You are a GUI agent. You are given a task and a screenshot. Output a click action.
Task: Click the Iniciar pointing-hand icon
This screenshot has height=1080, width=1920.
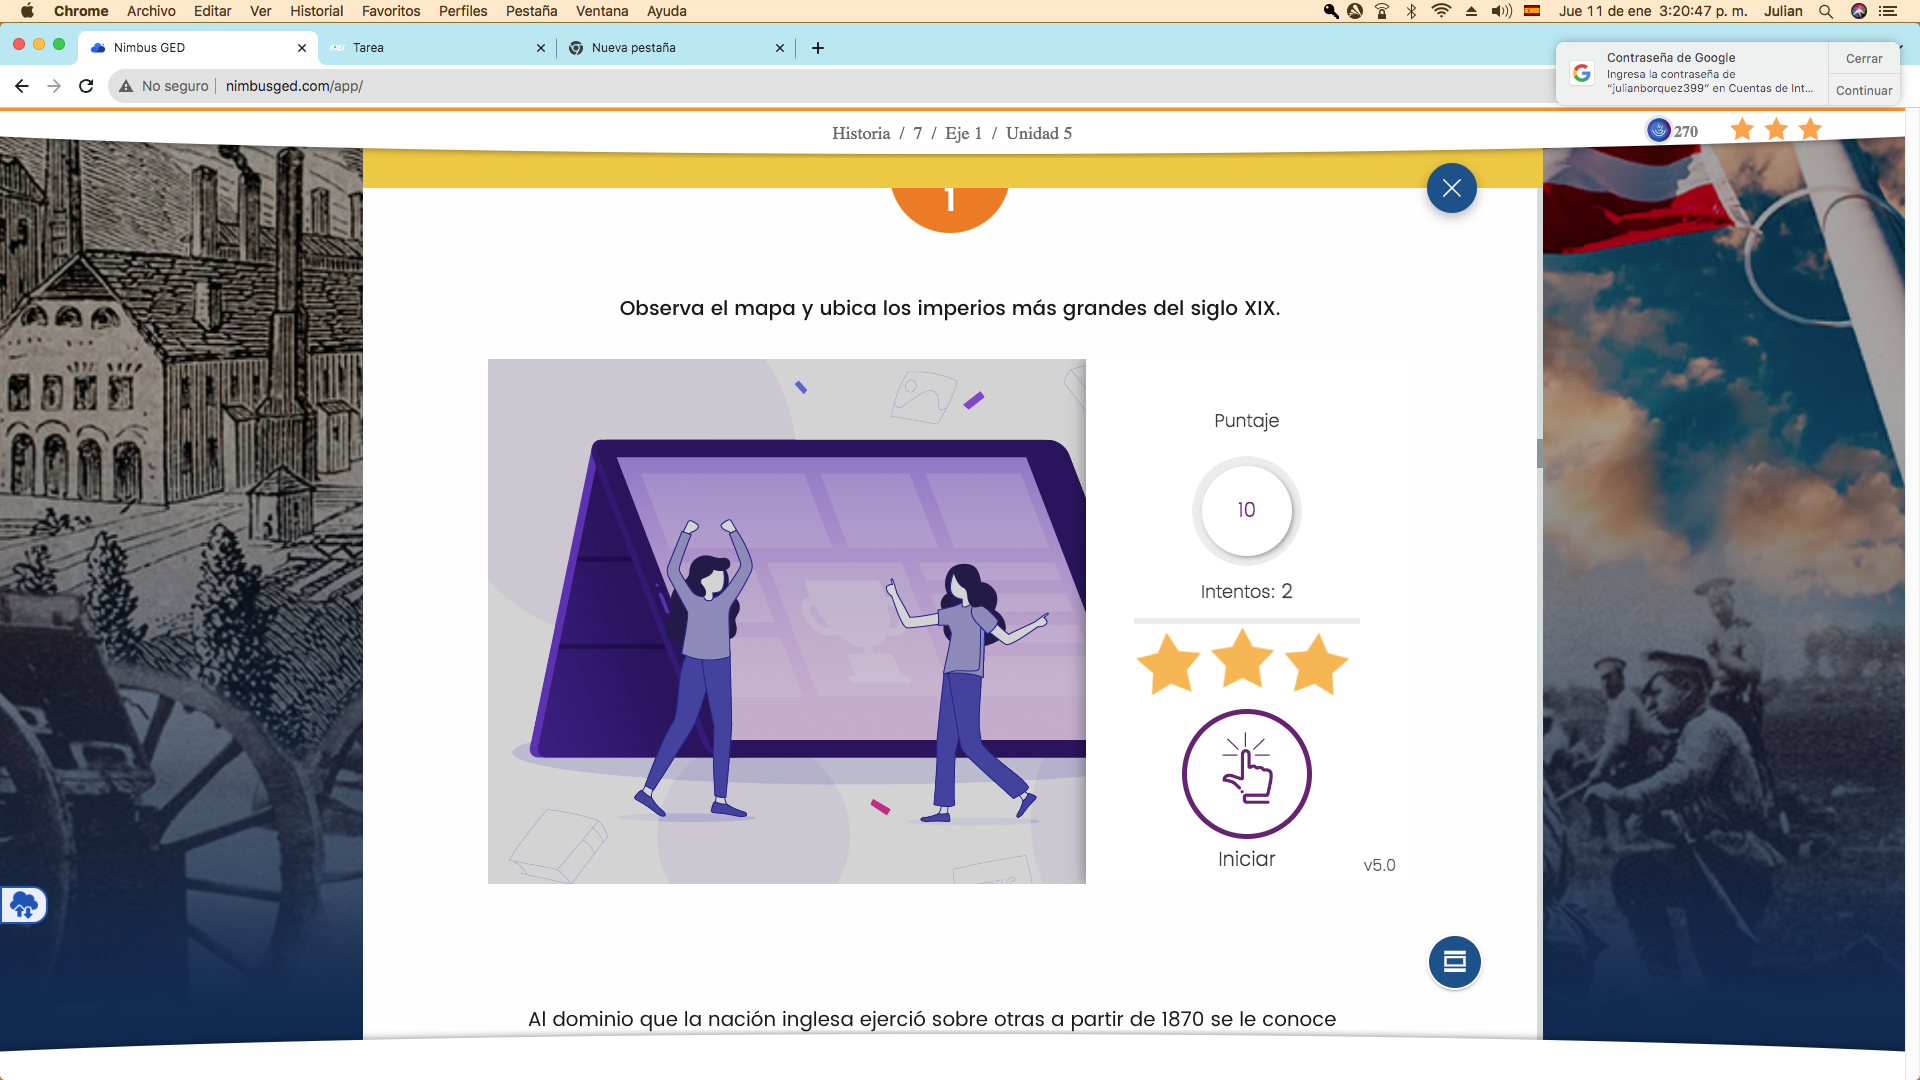click(1246, 774)
